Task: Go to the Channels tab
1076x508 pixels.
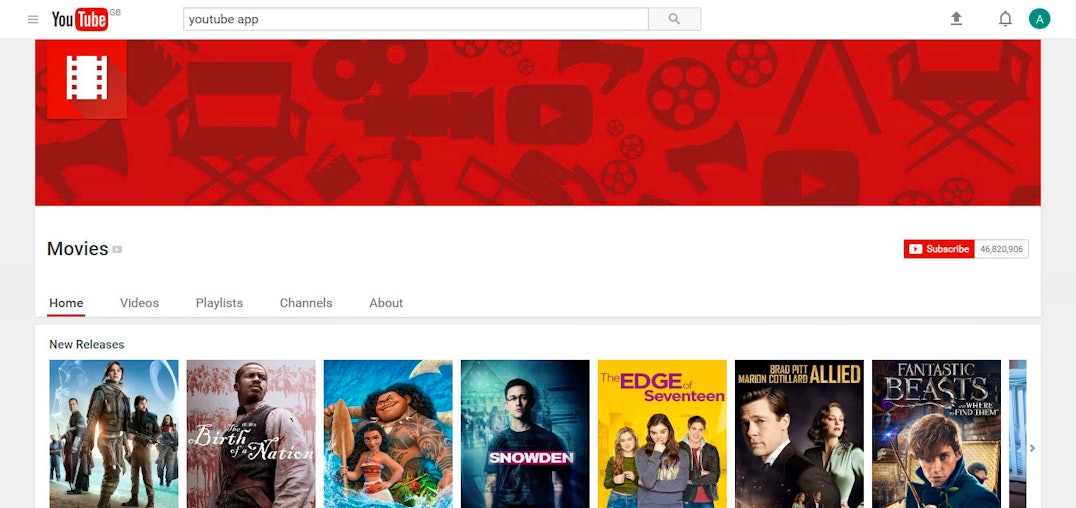Action: coord(306,303)
